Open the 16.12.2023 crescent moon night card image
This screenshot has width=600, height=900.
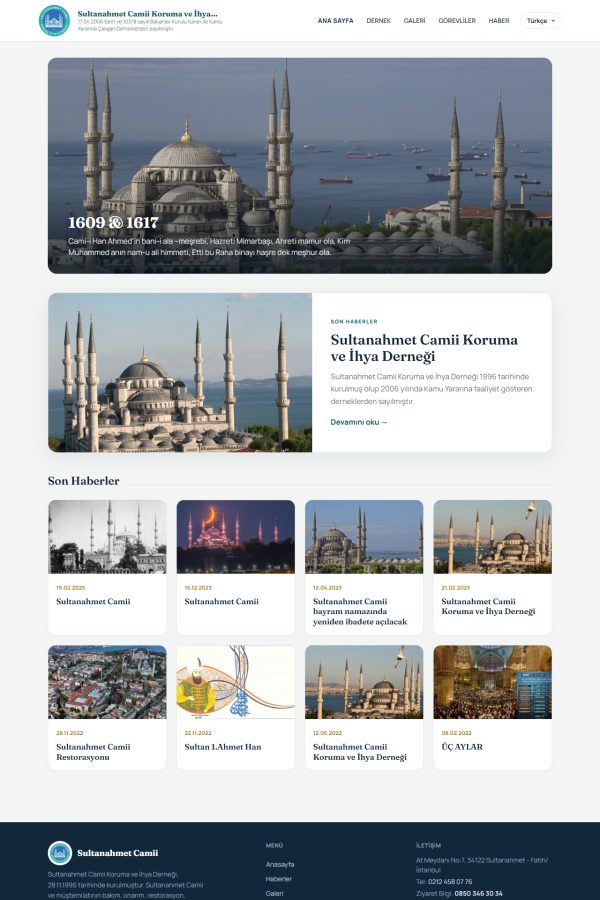pos(235,537)
